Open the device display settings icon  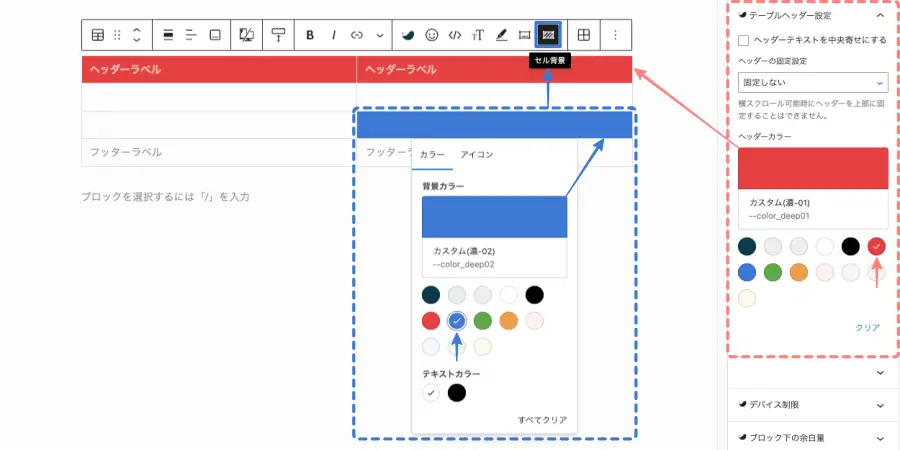[x=246, y=35]
